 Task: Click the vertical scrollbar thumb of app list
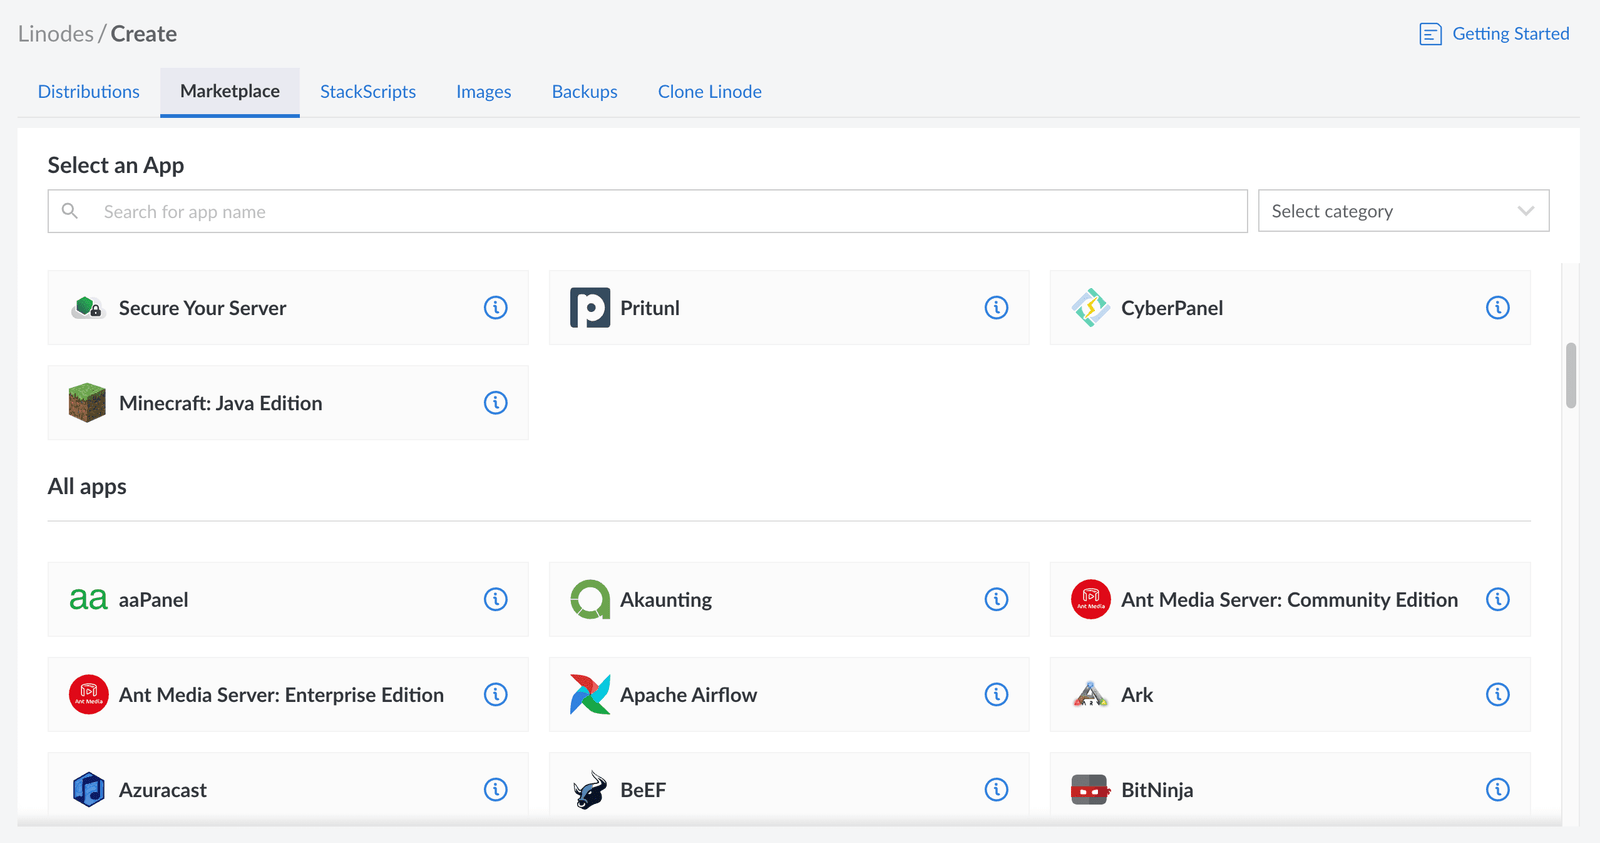pyautogui.click(x=1571, y=375)
